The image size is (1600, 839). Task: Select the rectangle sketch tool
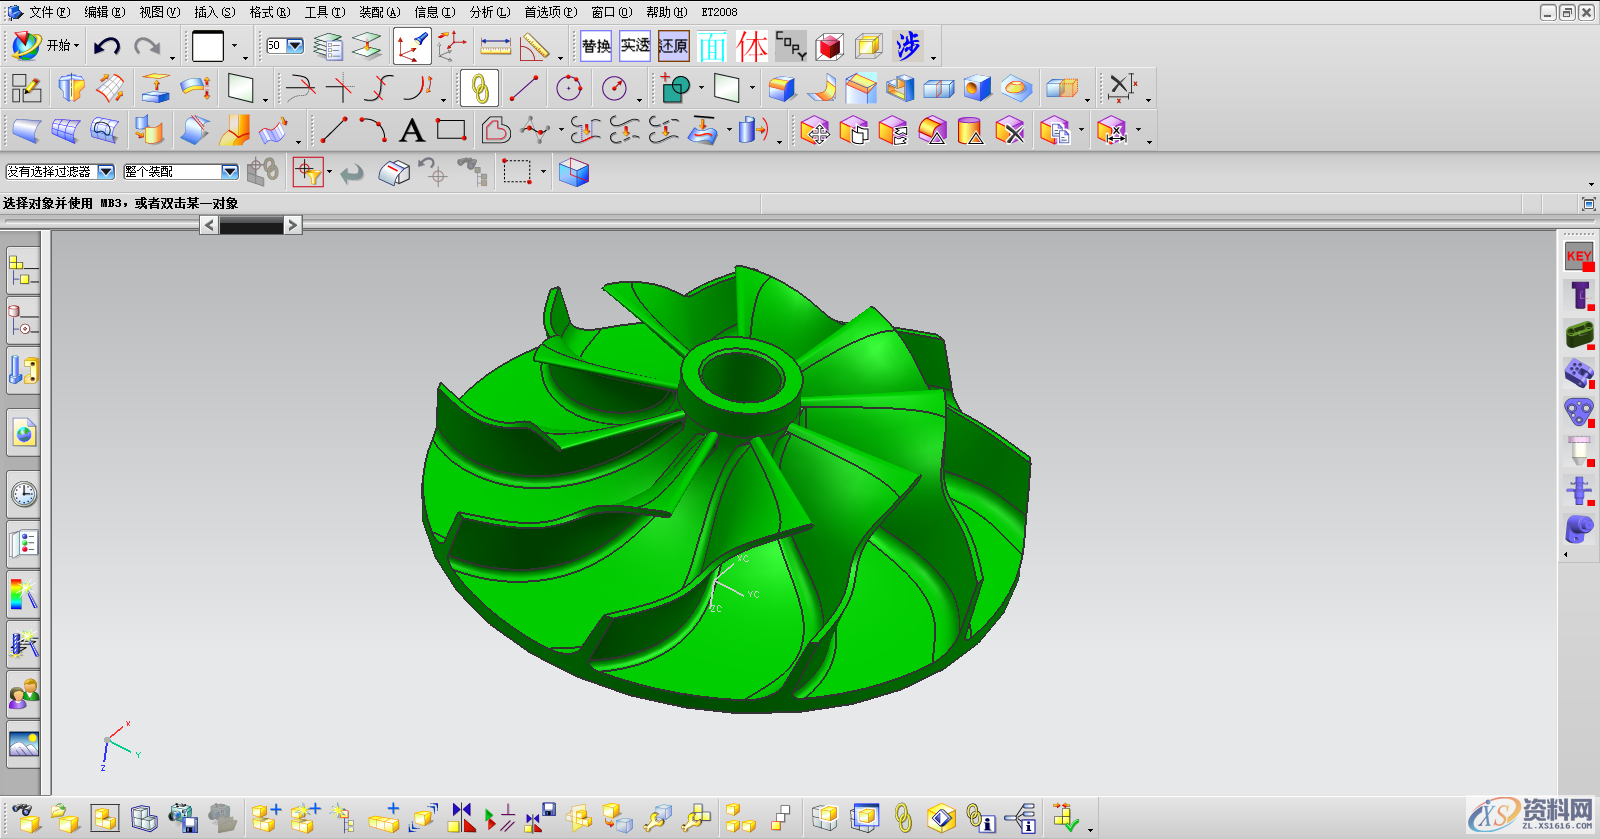point(451,130)
